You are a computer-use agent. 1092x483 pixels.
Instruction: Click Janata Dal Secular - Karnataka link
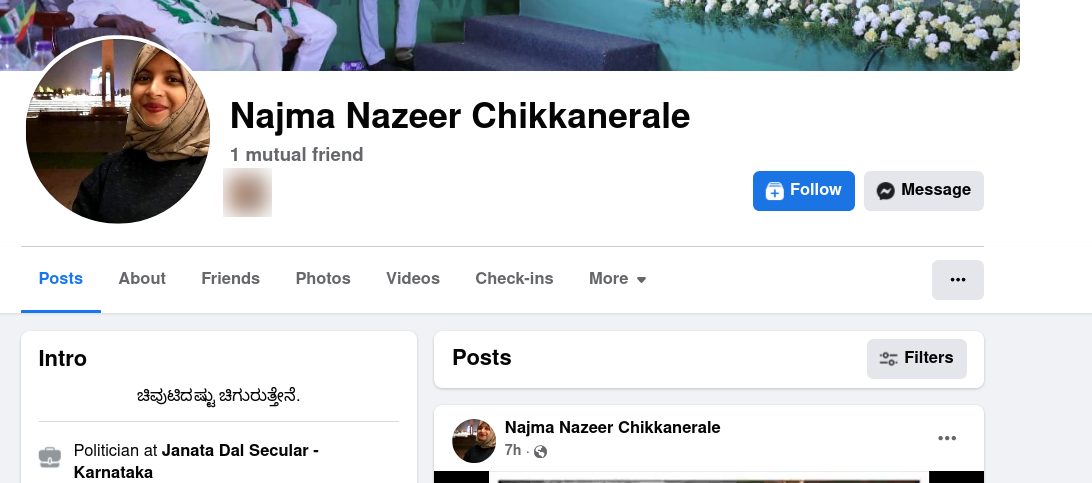196,461
